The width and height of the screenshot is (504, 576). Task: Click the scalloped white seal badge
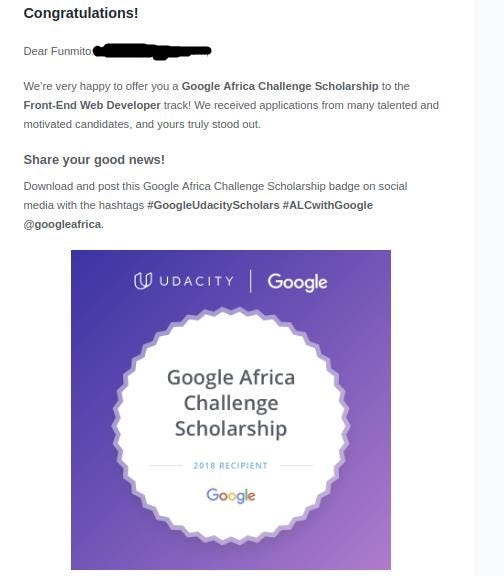click(x=231, y=425)
